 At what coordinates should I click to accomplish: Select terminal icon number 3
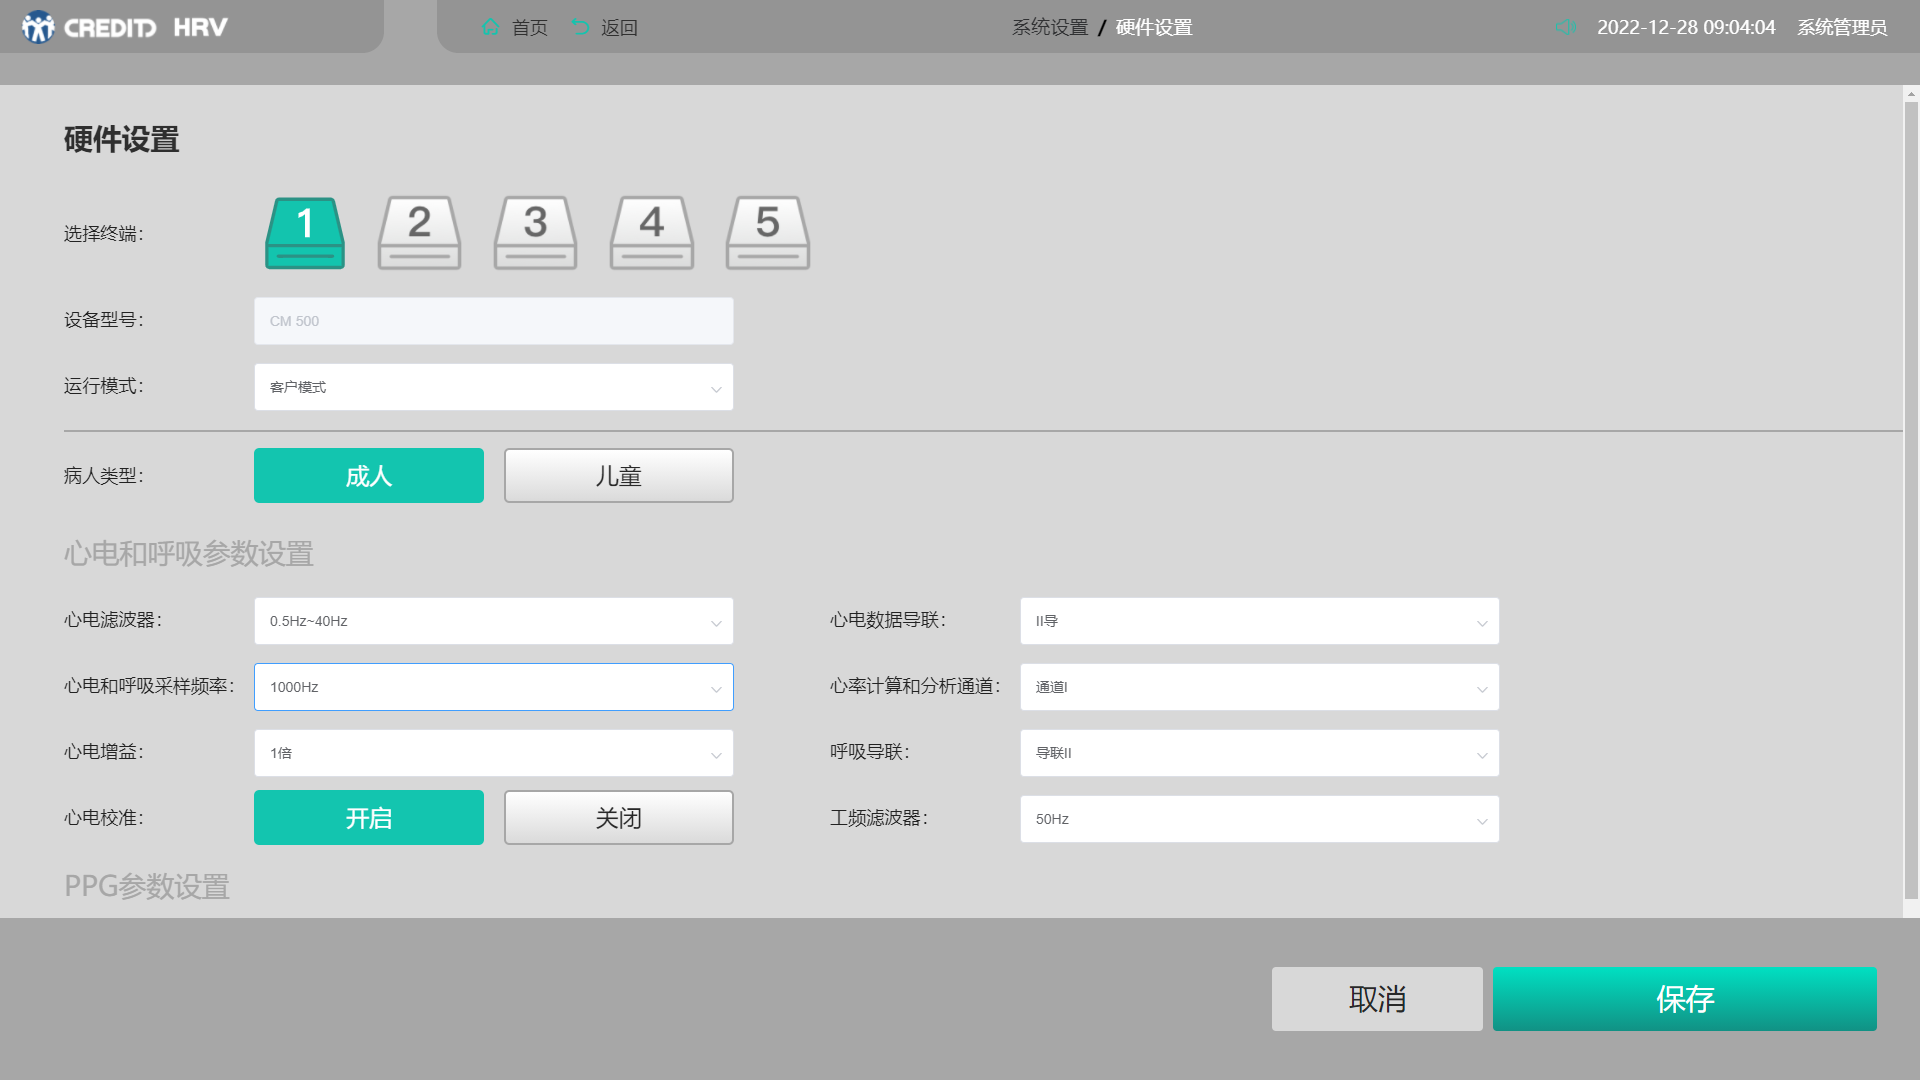(x=535, y=233)
